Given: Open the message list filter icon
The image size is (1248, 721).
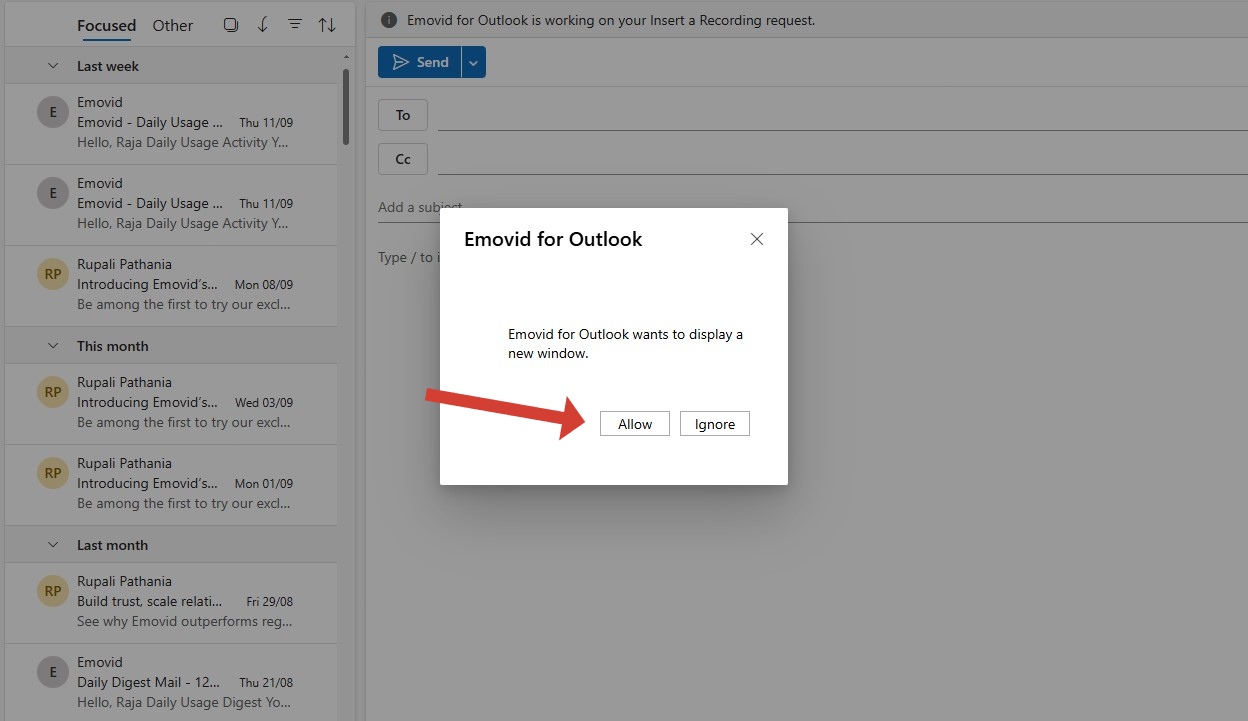Looking at the screenshot, I should 295,24.
